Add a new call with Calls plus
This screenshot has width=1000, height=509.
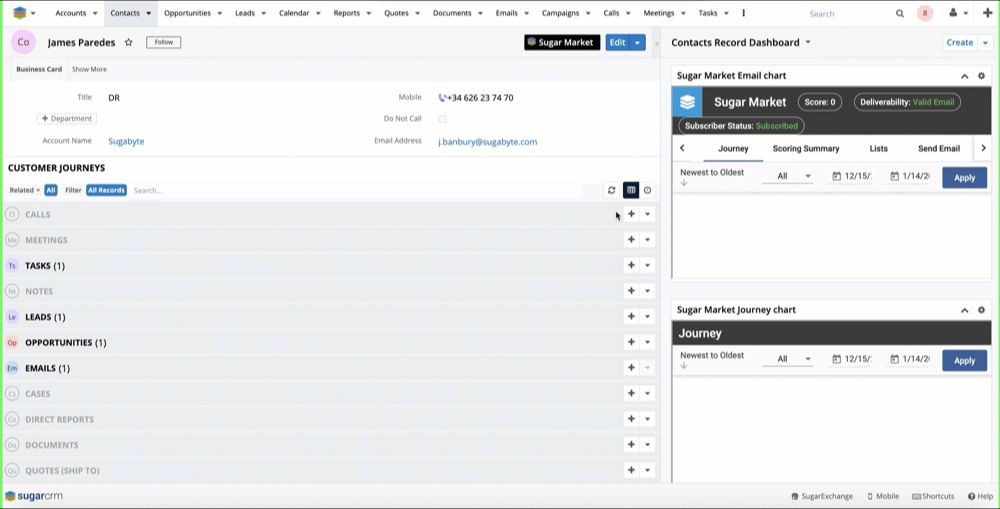click(x=631, y=214)
